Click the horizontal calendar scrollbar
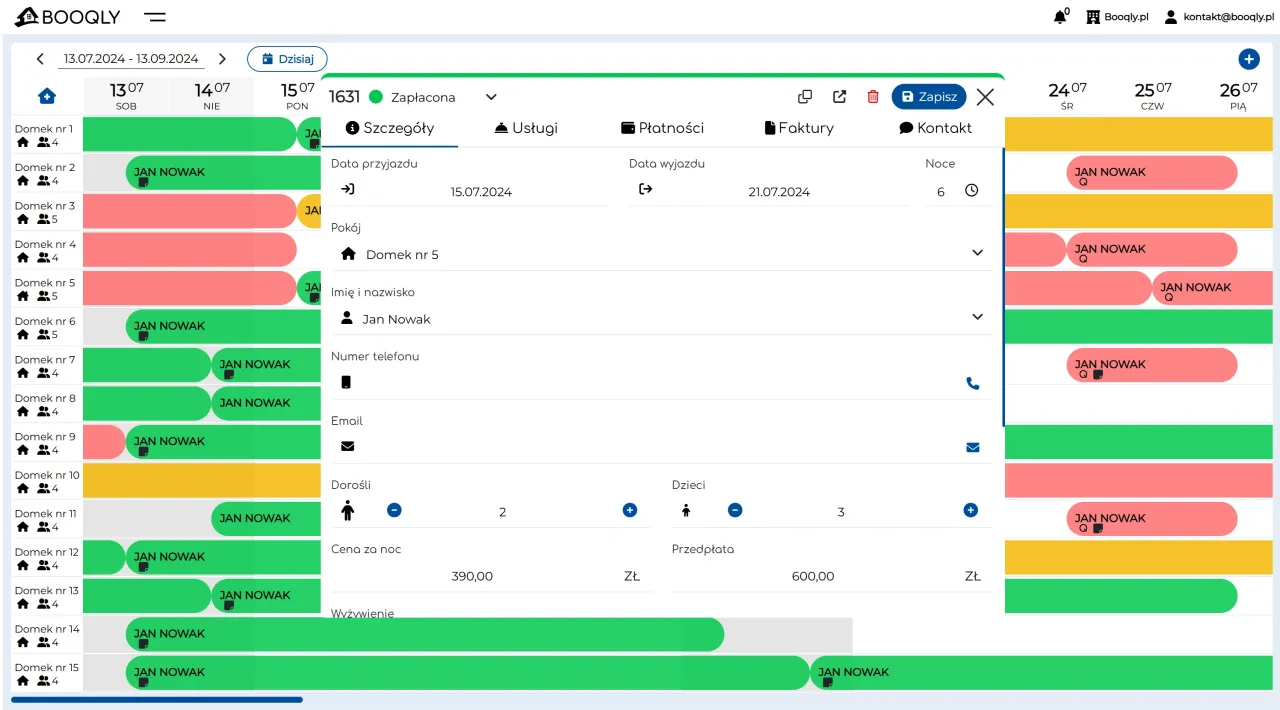 [157, 700]
